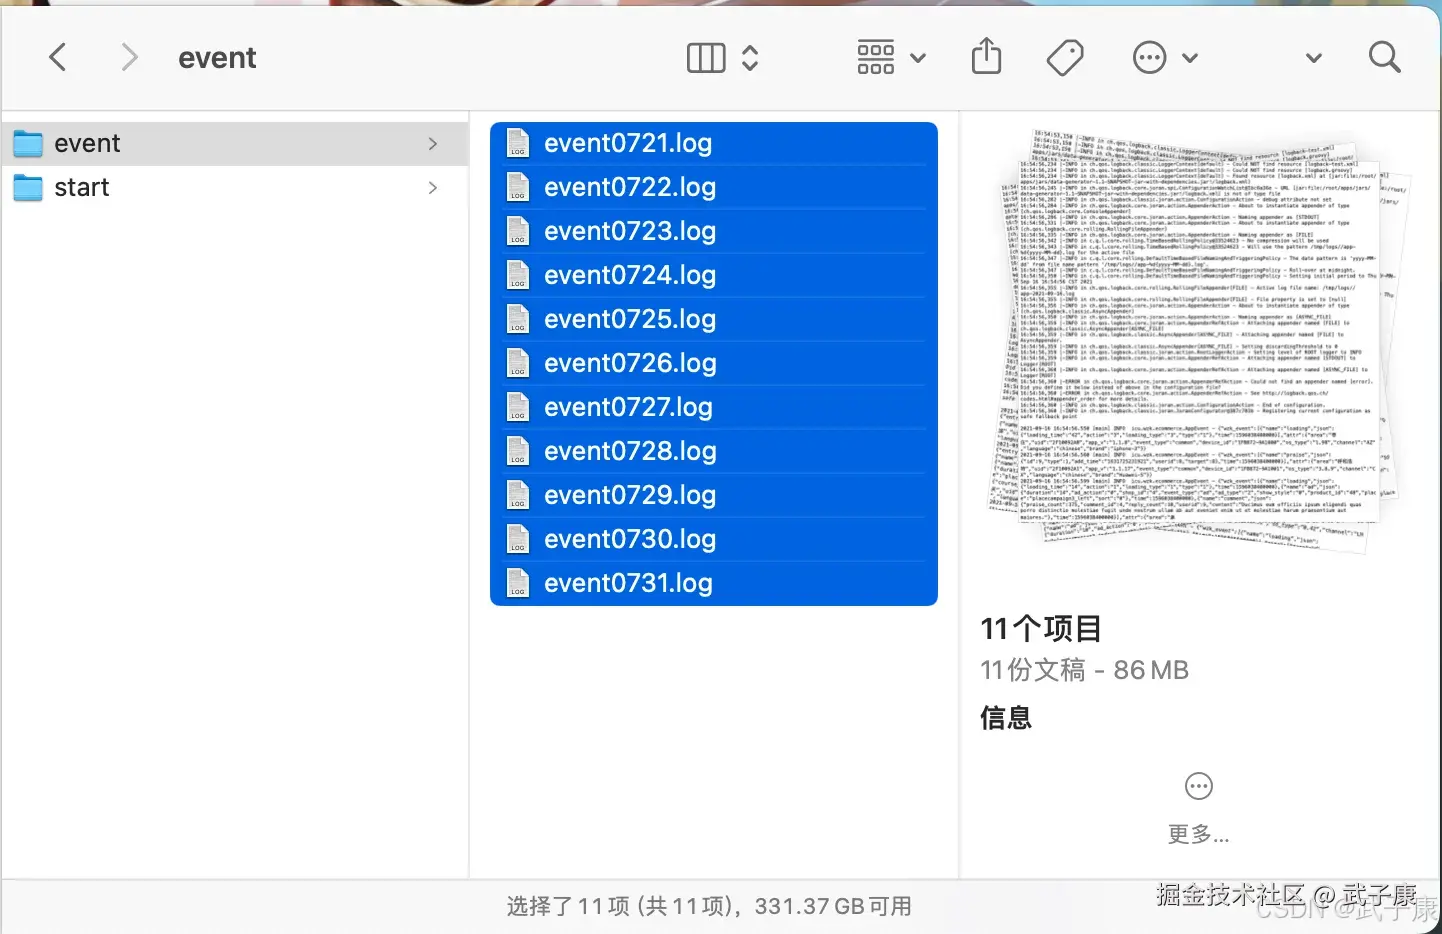This screenshot has width=1442, height=934.
Task: Open the event folder in the sidebar
Action: [88, 143]
